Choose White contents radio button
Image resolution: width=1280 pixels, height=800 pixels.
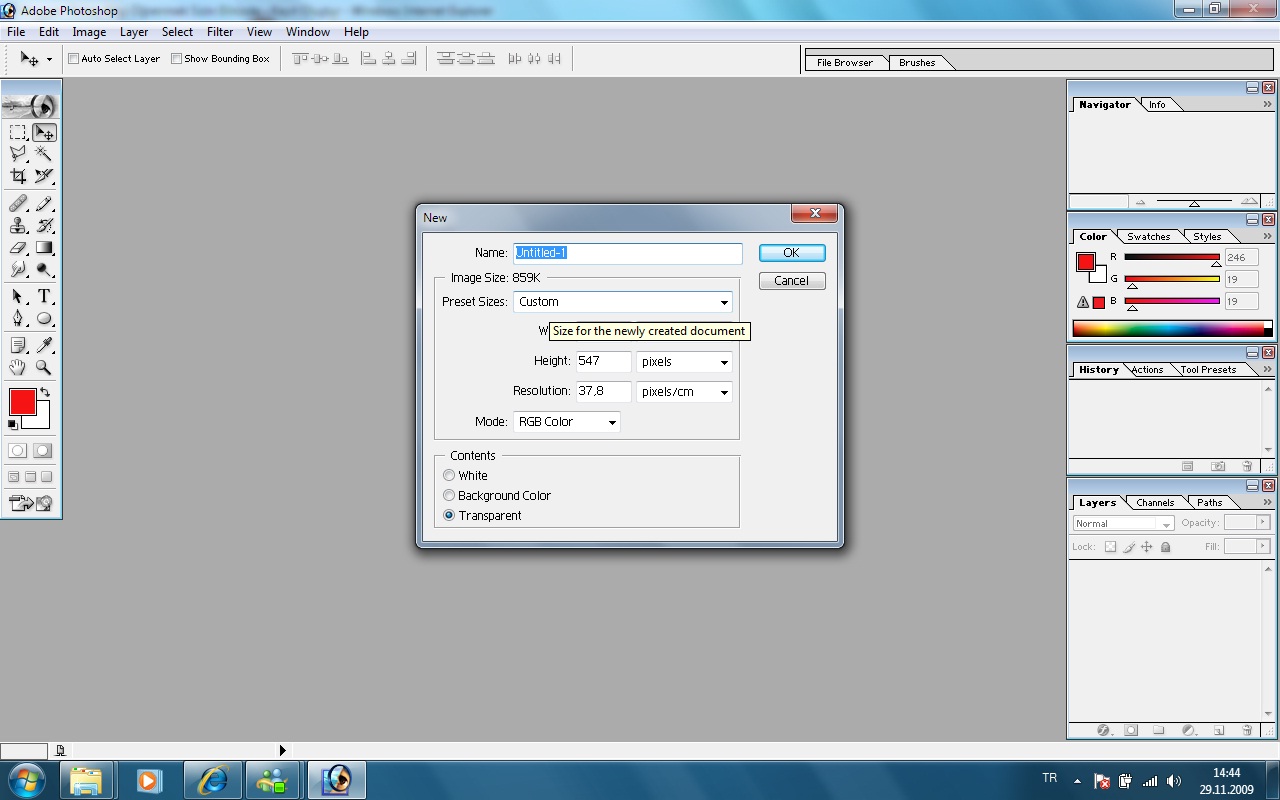[x=449, y=476]
